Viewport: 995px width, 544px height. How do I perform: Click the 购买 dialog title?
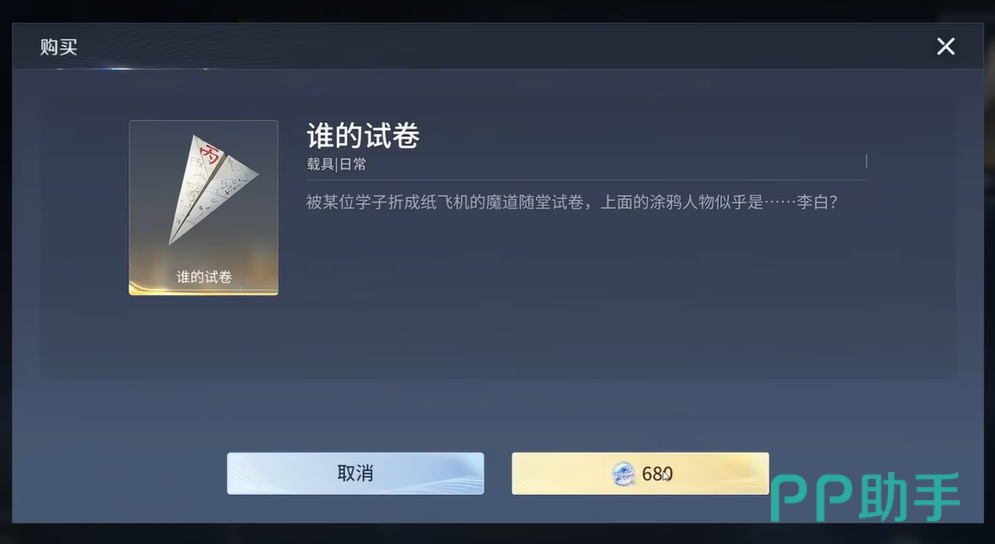(58, 46)
